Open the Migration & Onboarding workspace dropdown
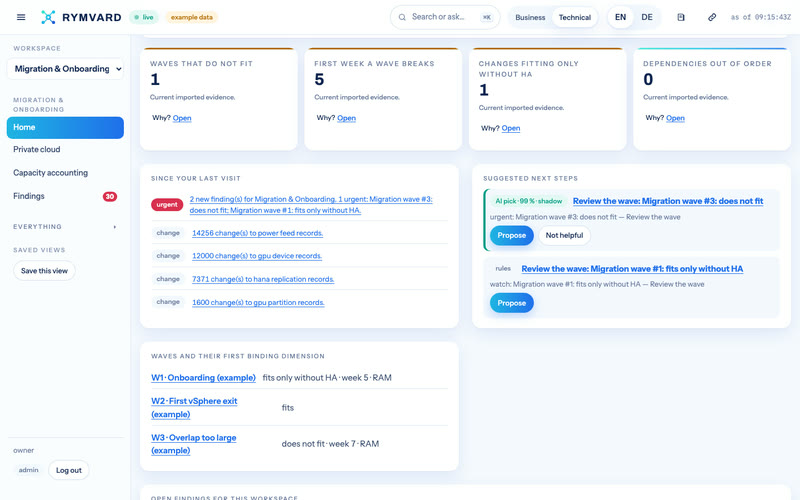 point(65,69)
